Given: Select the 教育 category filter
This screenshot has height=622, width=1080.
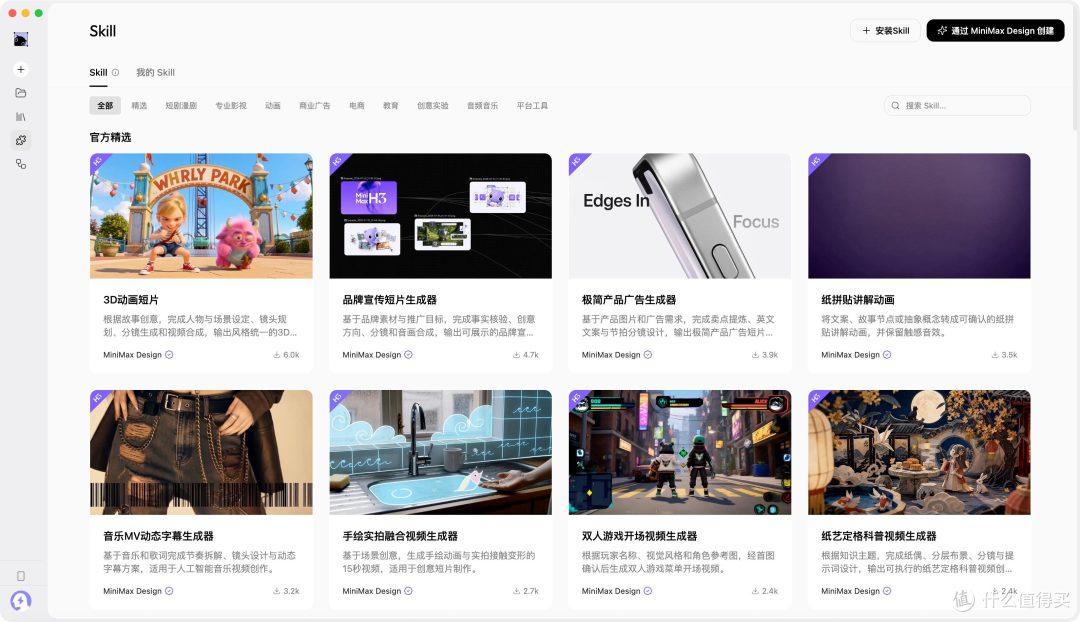Looking at the screenshot, I should [391, 105].
